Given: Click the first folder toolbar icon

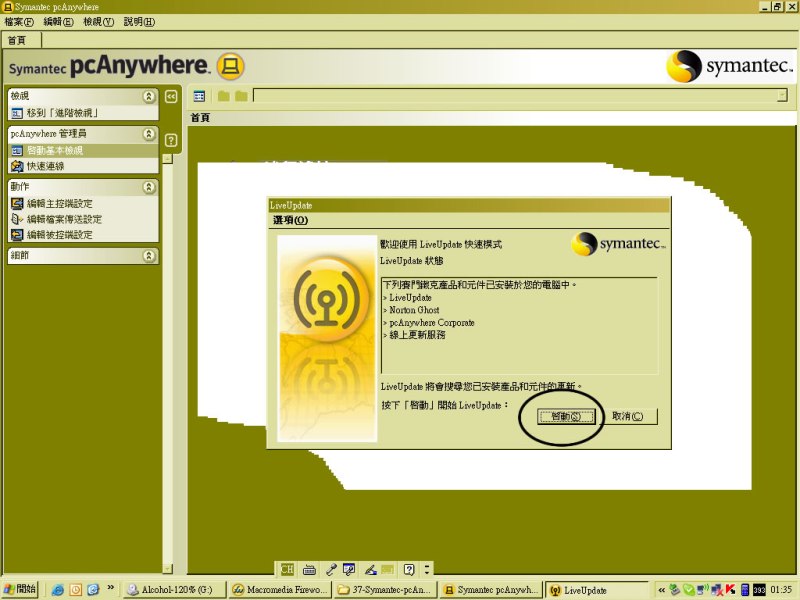Looking at the screenshot, I should pyautogui.click(x=223, y=96).
